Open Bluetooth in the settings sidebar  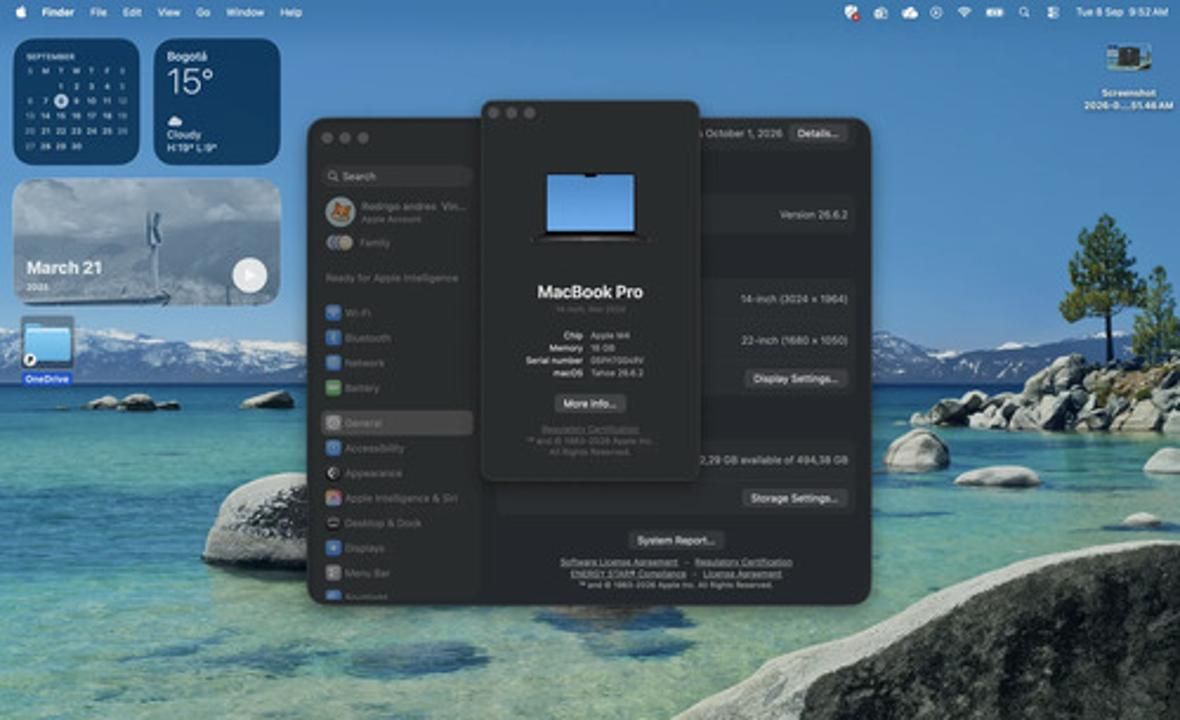tap(397, 338)
